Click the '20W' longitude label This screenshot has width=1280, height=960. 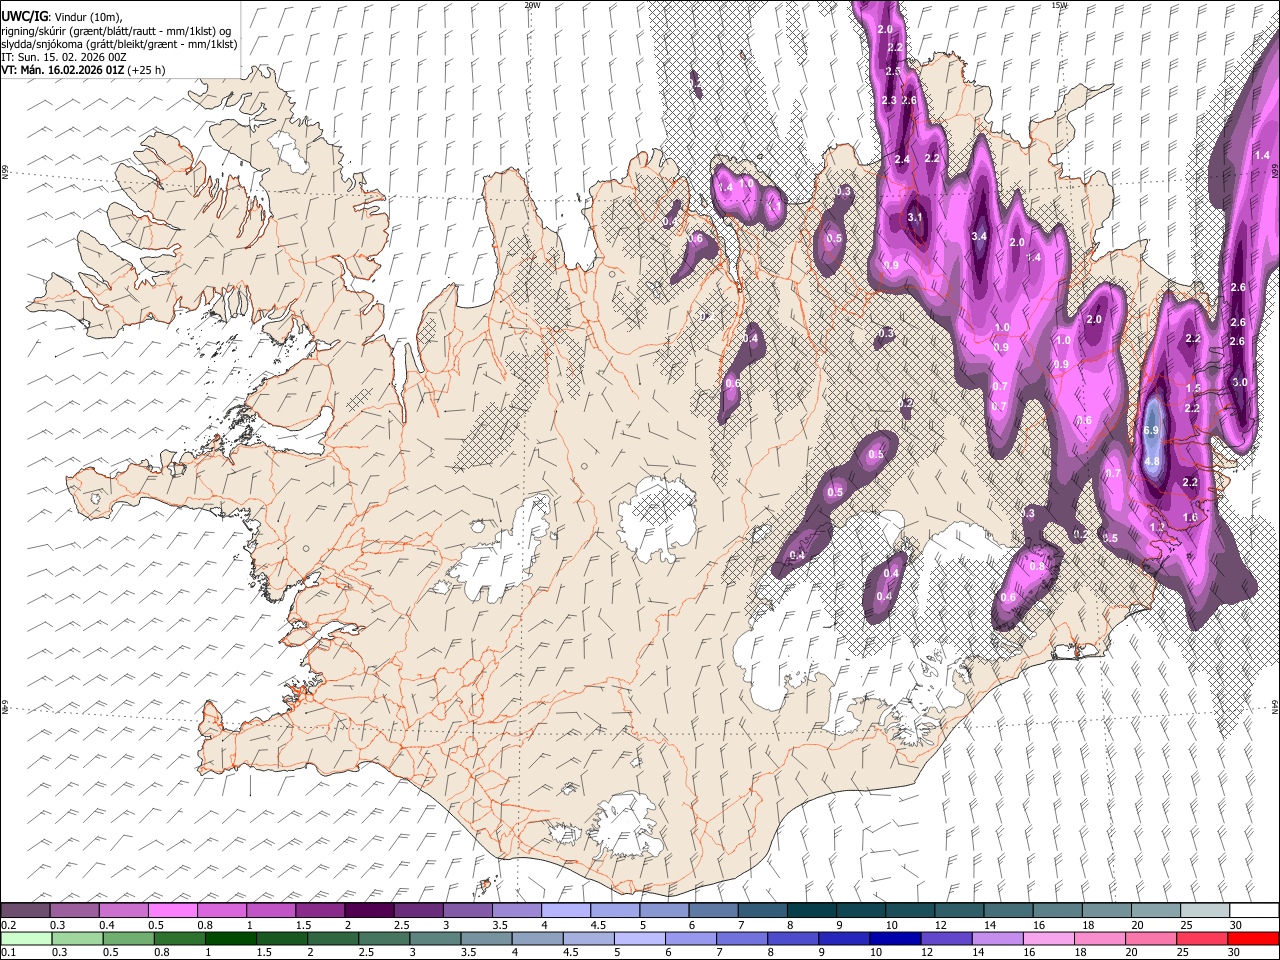(x=532, y=5)
